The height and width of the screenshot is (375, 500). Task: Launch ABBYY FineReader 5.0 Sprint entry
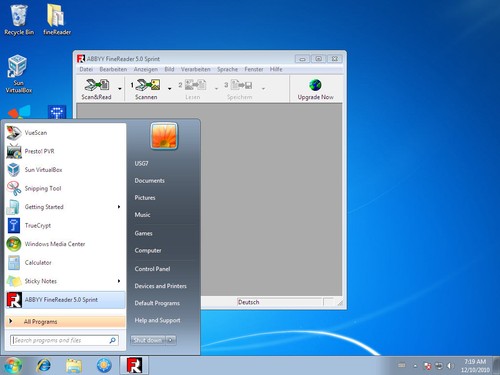click(x=65, y=300)
